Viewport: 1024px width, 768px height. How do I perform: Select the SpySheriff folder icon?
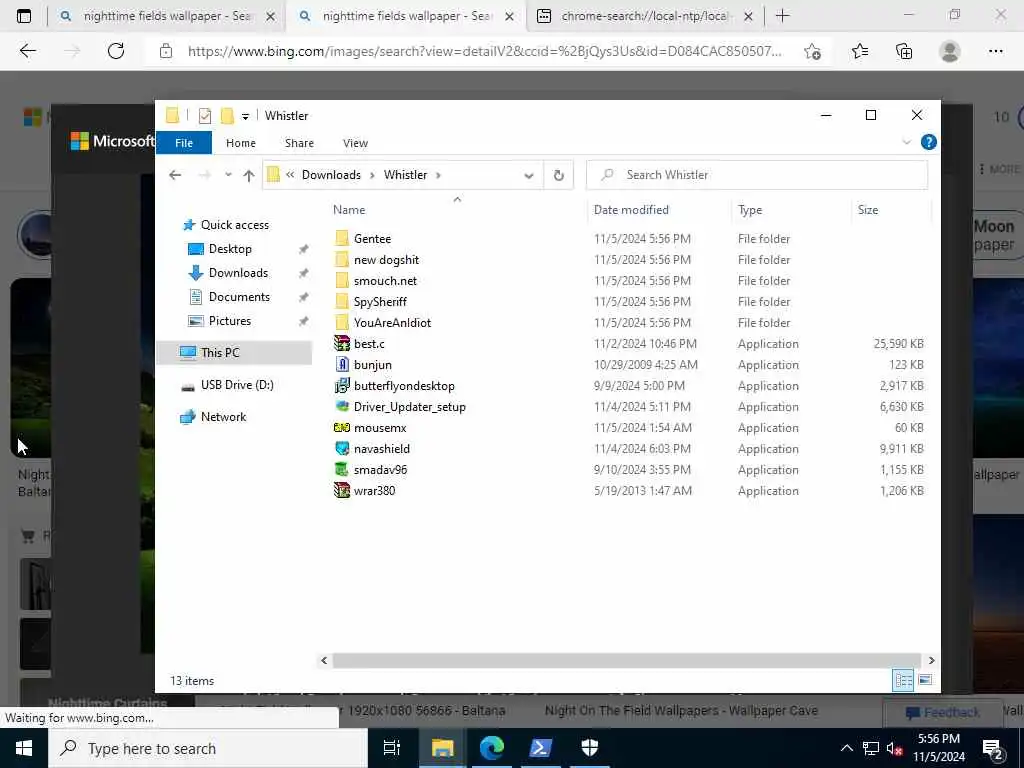coord(342,301)
